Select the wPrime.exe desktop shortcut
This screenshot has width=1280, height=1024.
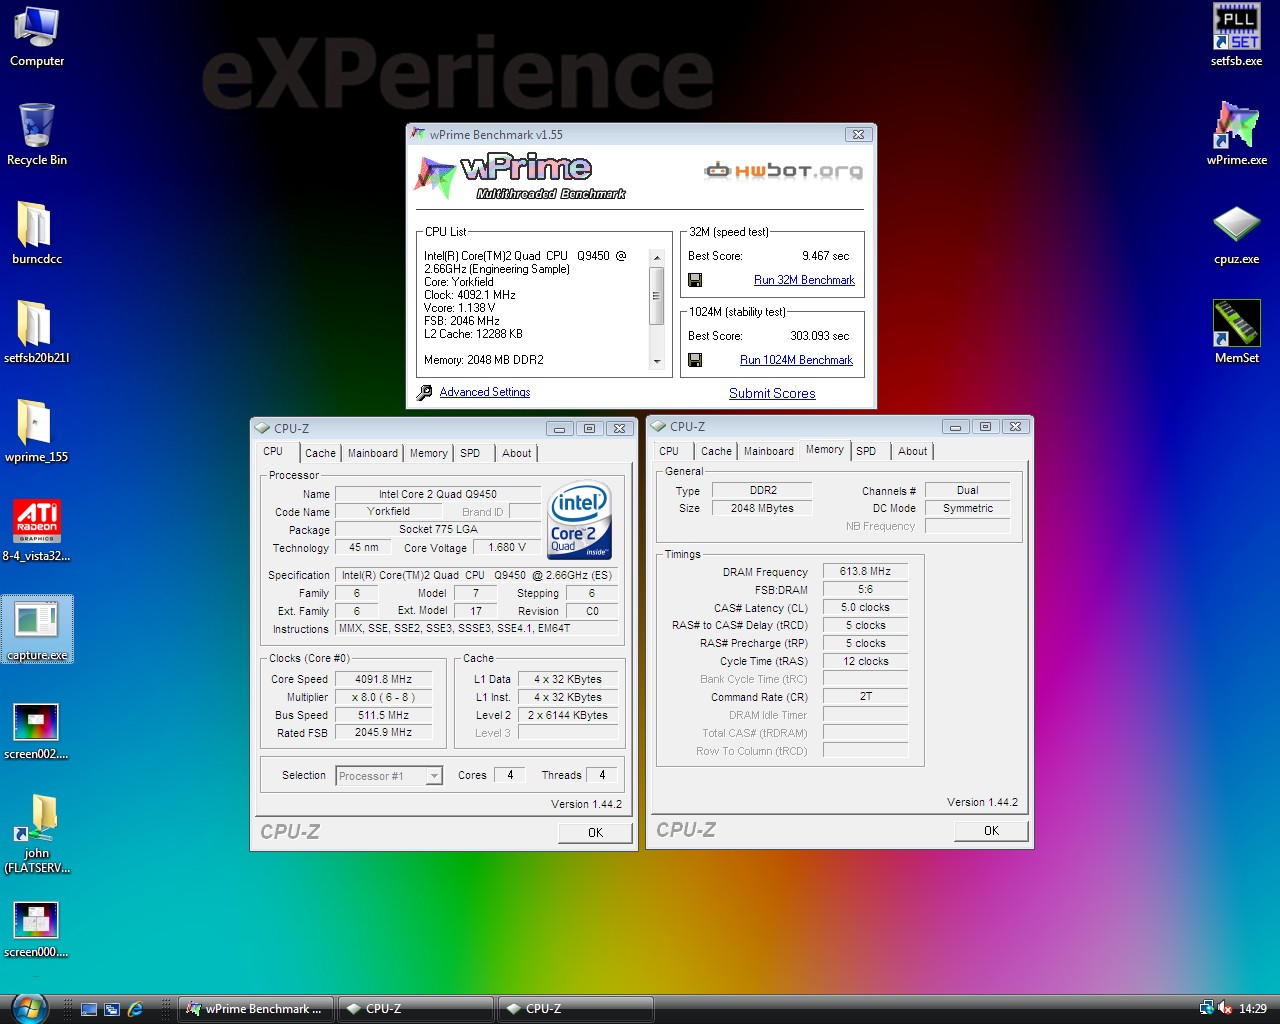1237,135
